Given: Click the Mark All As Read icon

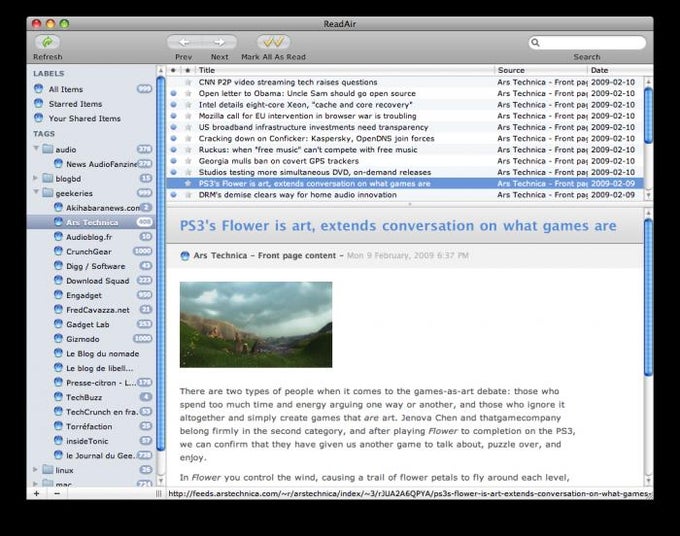Looking at the screenshot, I should (273, 42).
